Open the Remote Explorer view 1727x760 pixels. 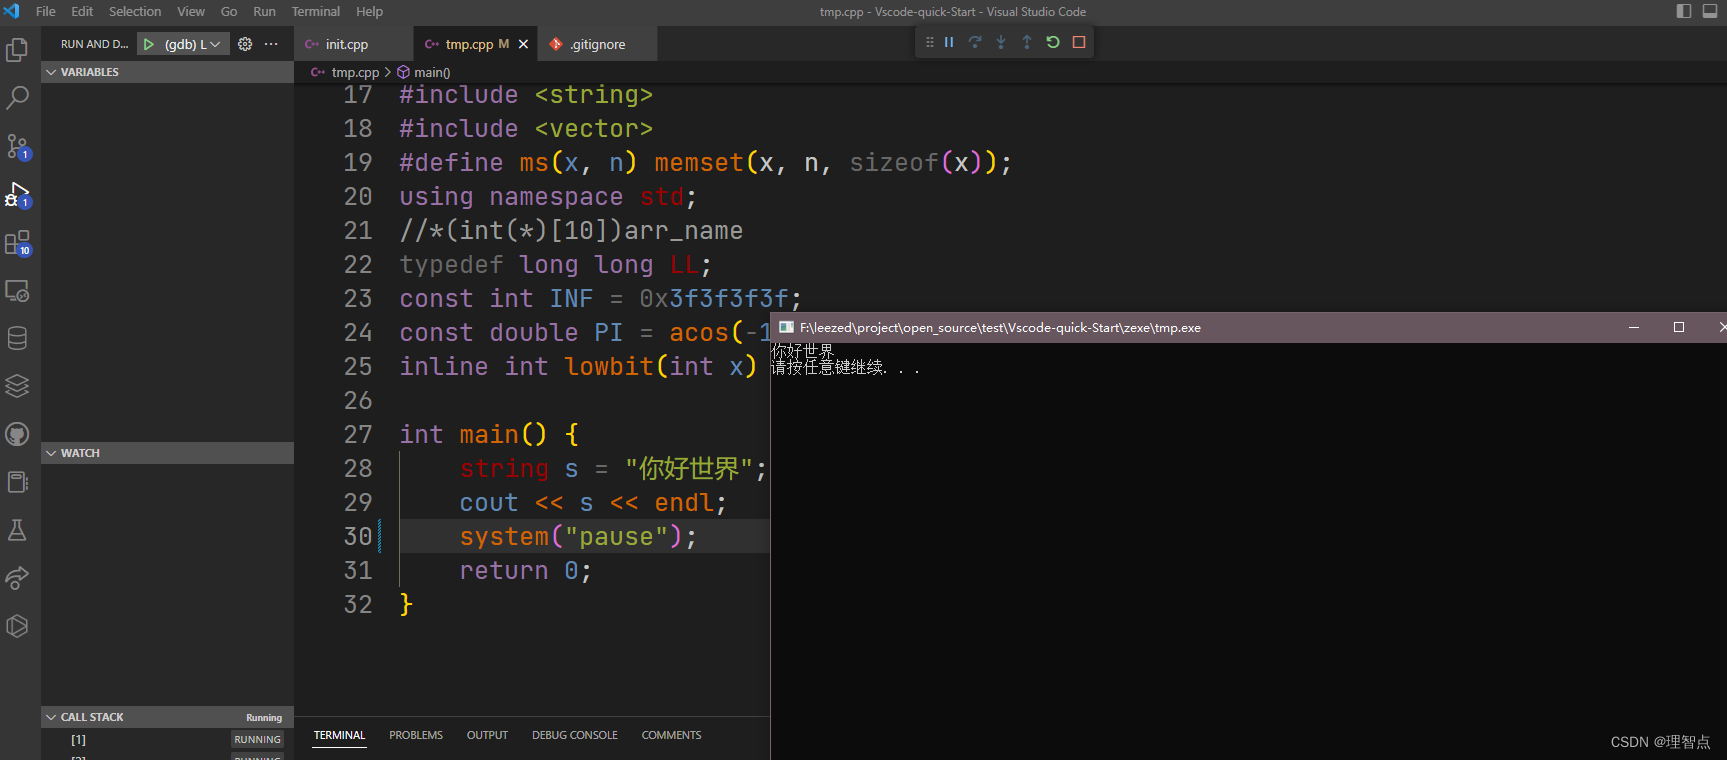click(x=17, y=290)
